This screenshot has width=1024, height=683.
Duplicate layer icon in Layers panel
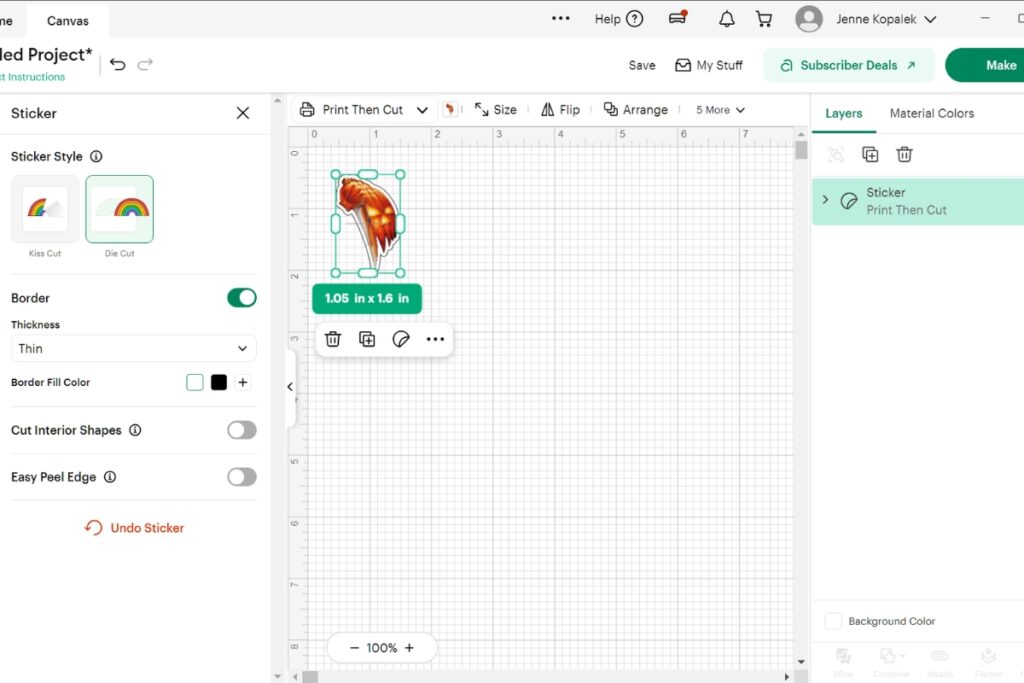coord(870,154)
